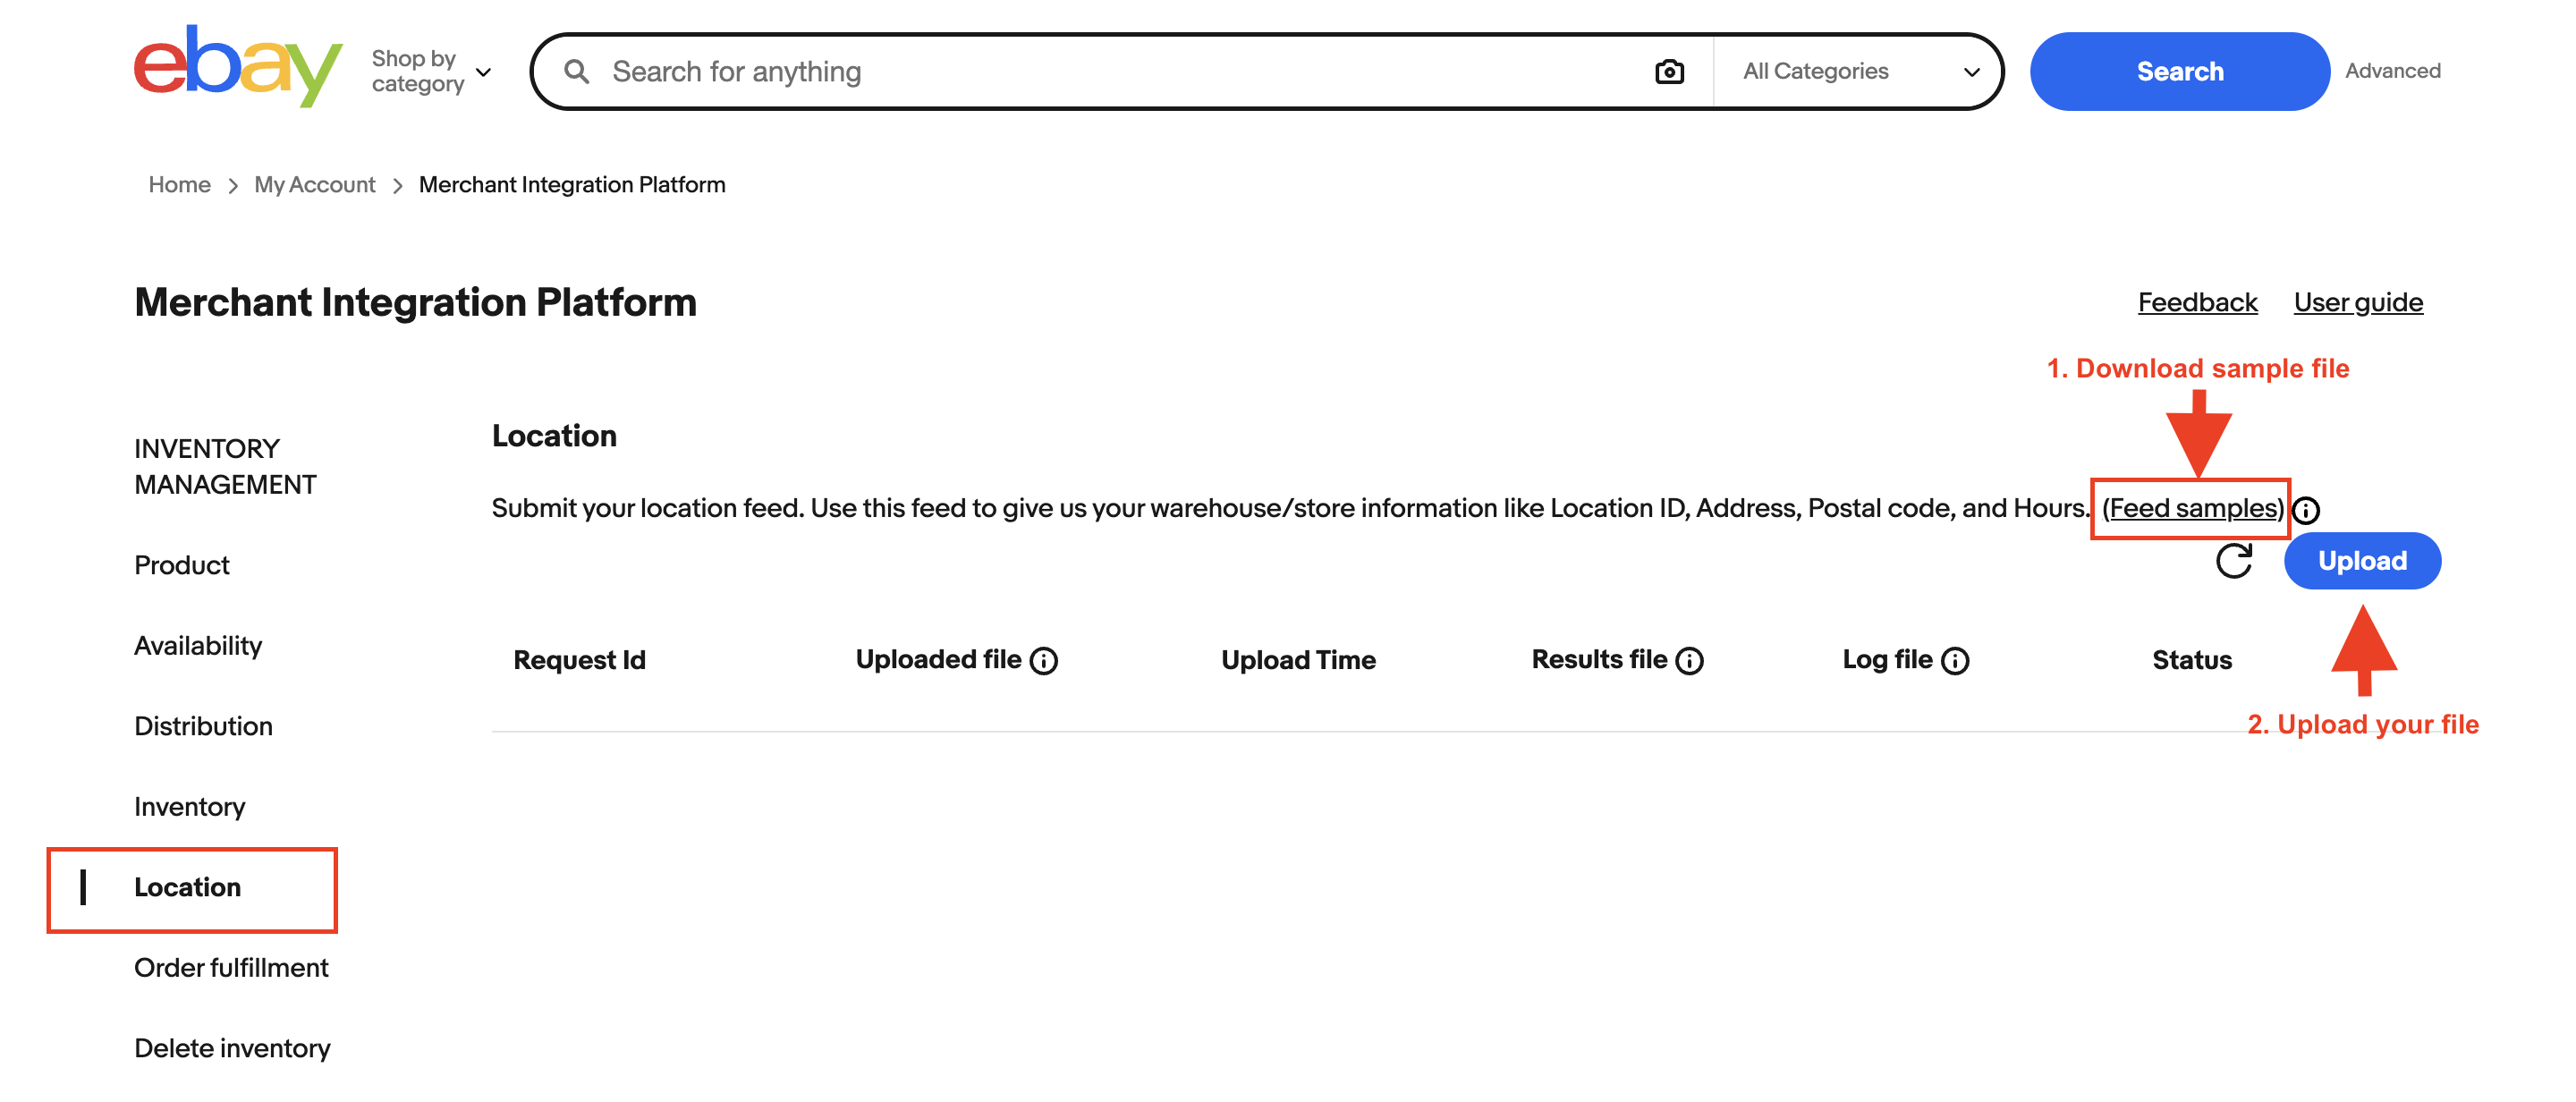Open Advanced search link
Viewport: 2576px width, 1102px height.
[x=2392, y=71]
